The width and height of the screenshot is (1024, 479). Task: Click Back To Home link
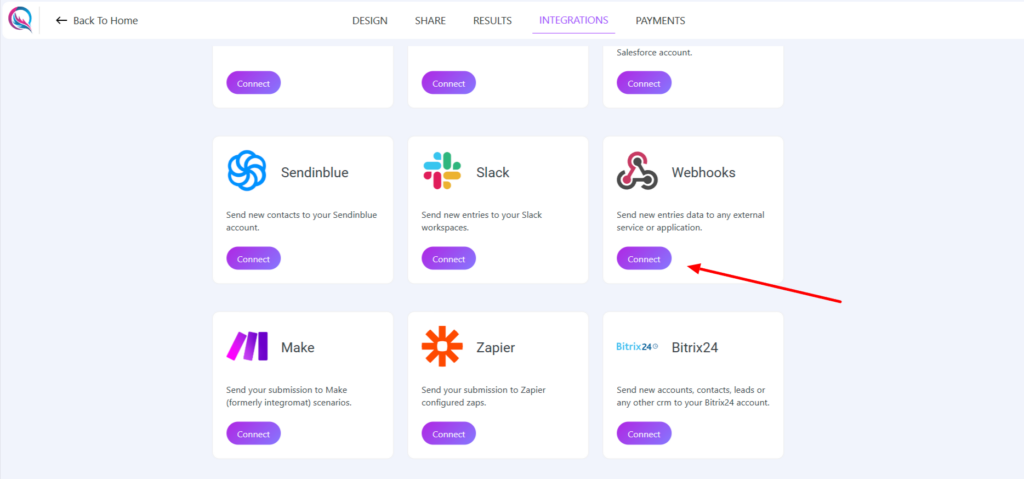[x=105, y=21]
